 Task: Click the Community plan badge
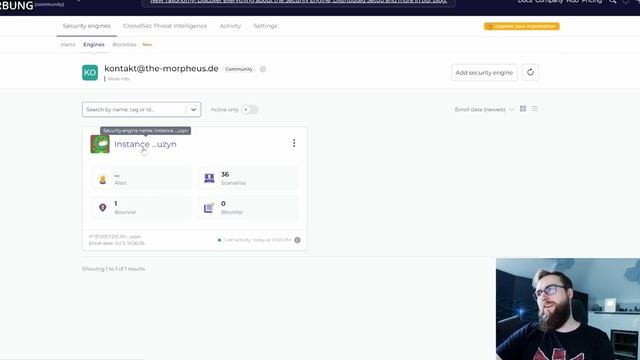coord(239,69)
